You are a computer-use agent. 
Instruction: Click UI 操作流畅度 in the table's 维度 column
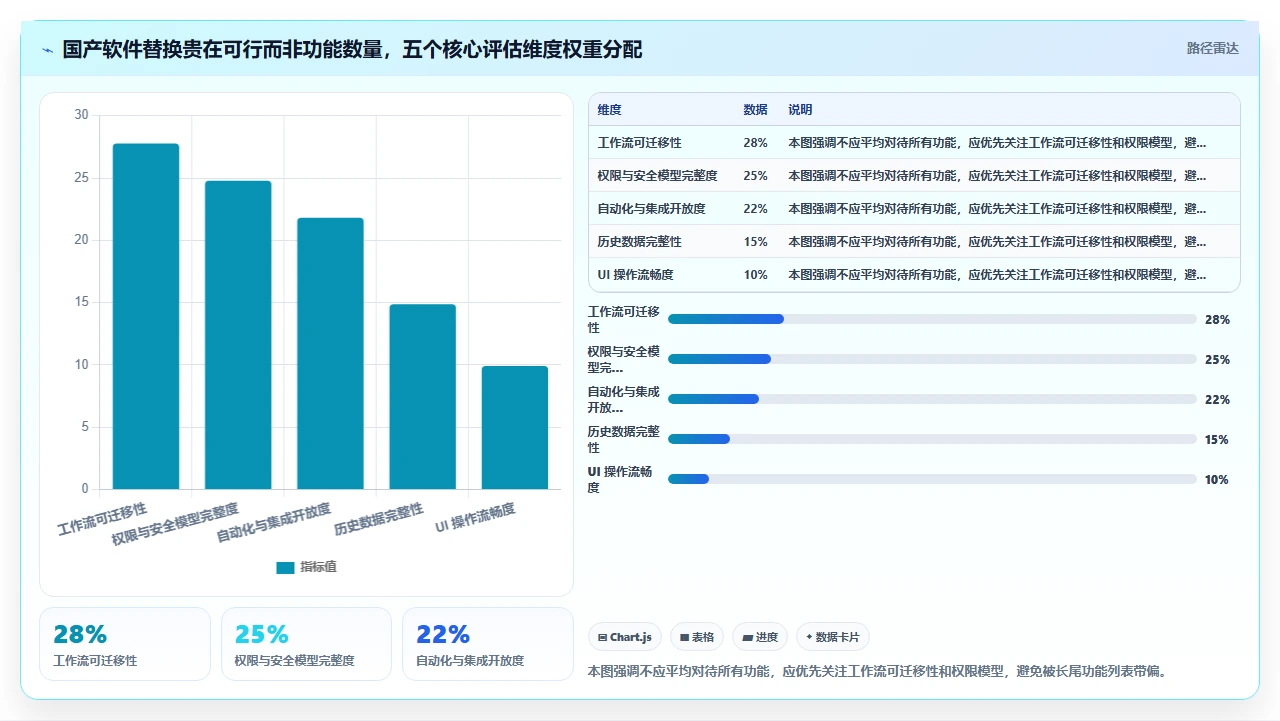tap(635, 275)
